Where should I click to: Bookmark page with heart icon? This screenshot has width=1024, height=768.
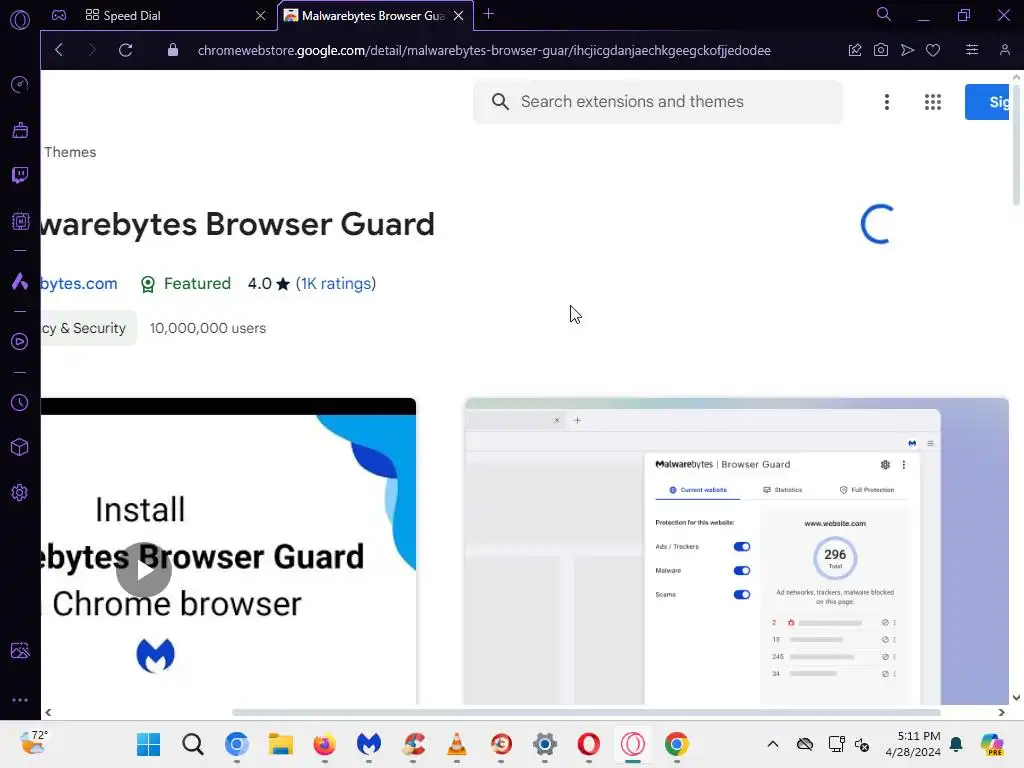933,50
